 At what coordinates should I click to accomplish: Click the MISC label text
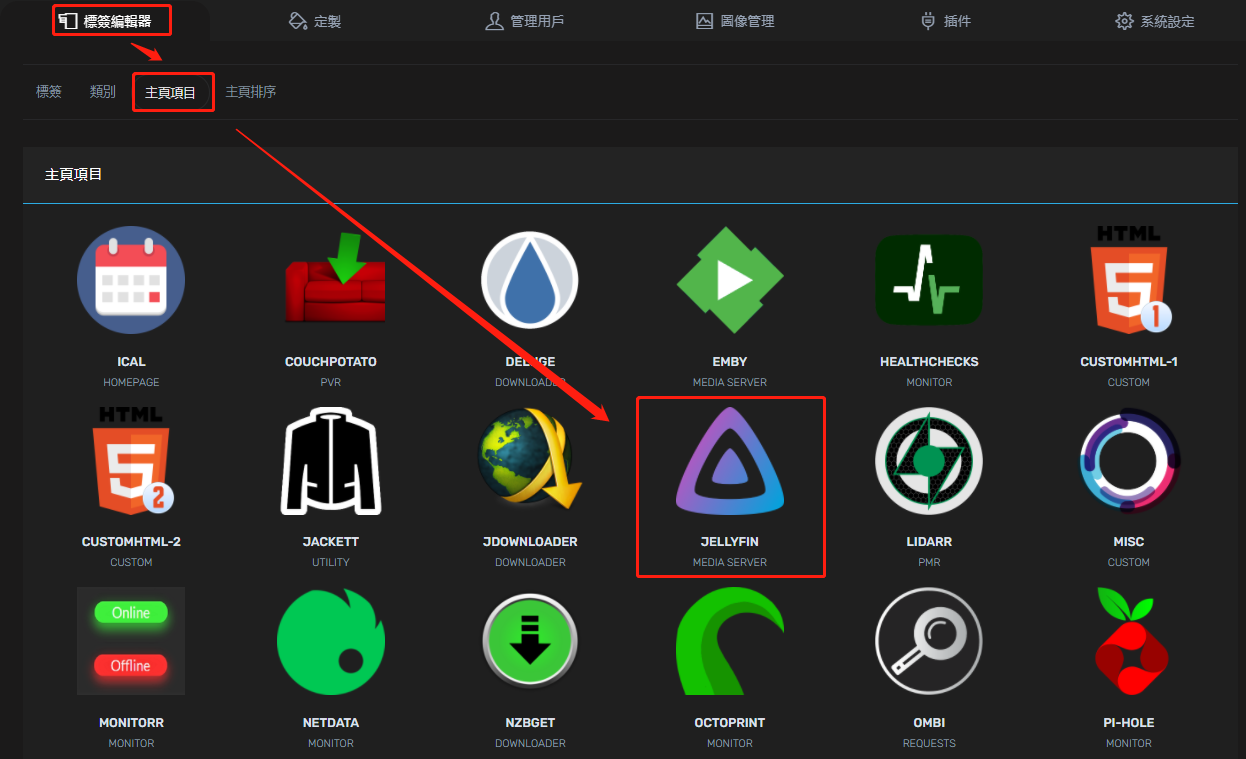pos(1129,542)
